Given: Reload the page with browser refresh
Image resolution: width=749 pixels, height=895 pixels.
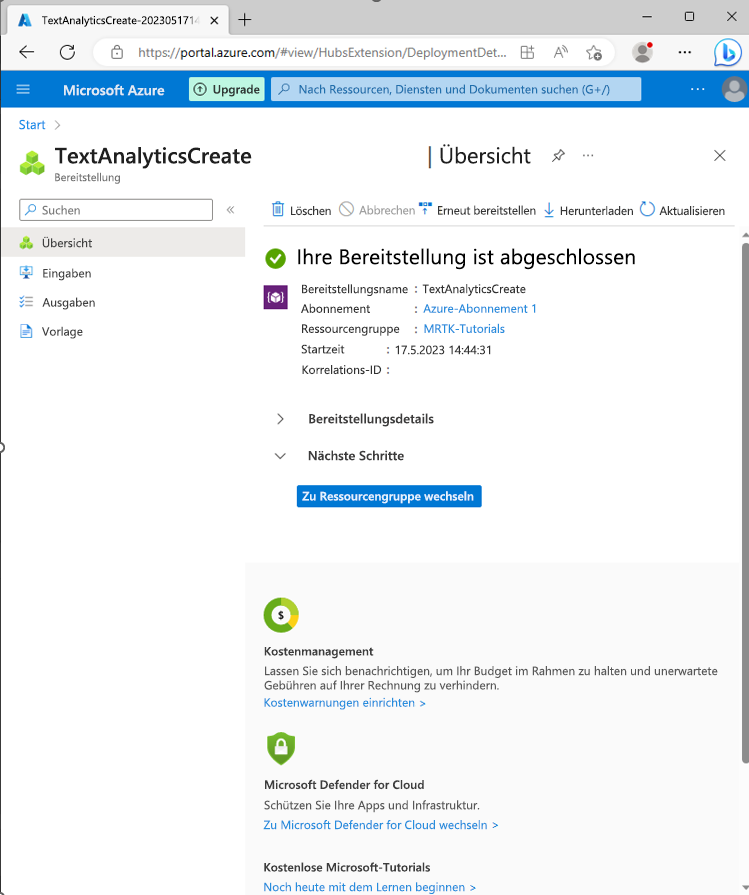Looking at the screenshot, I should (x=67, y=53).
